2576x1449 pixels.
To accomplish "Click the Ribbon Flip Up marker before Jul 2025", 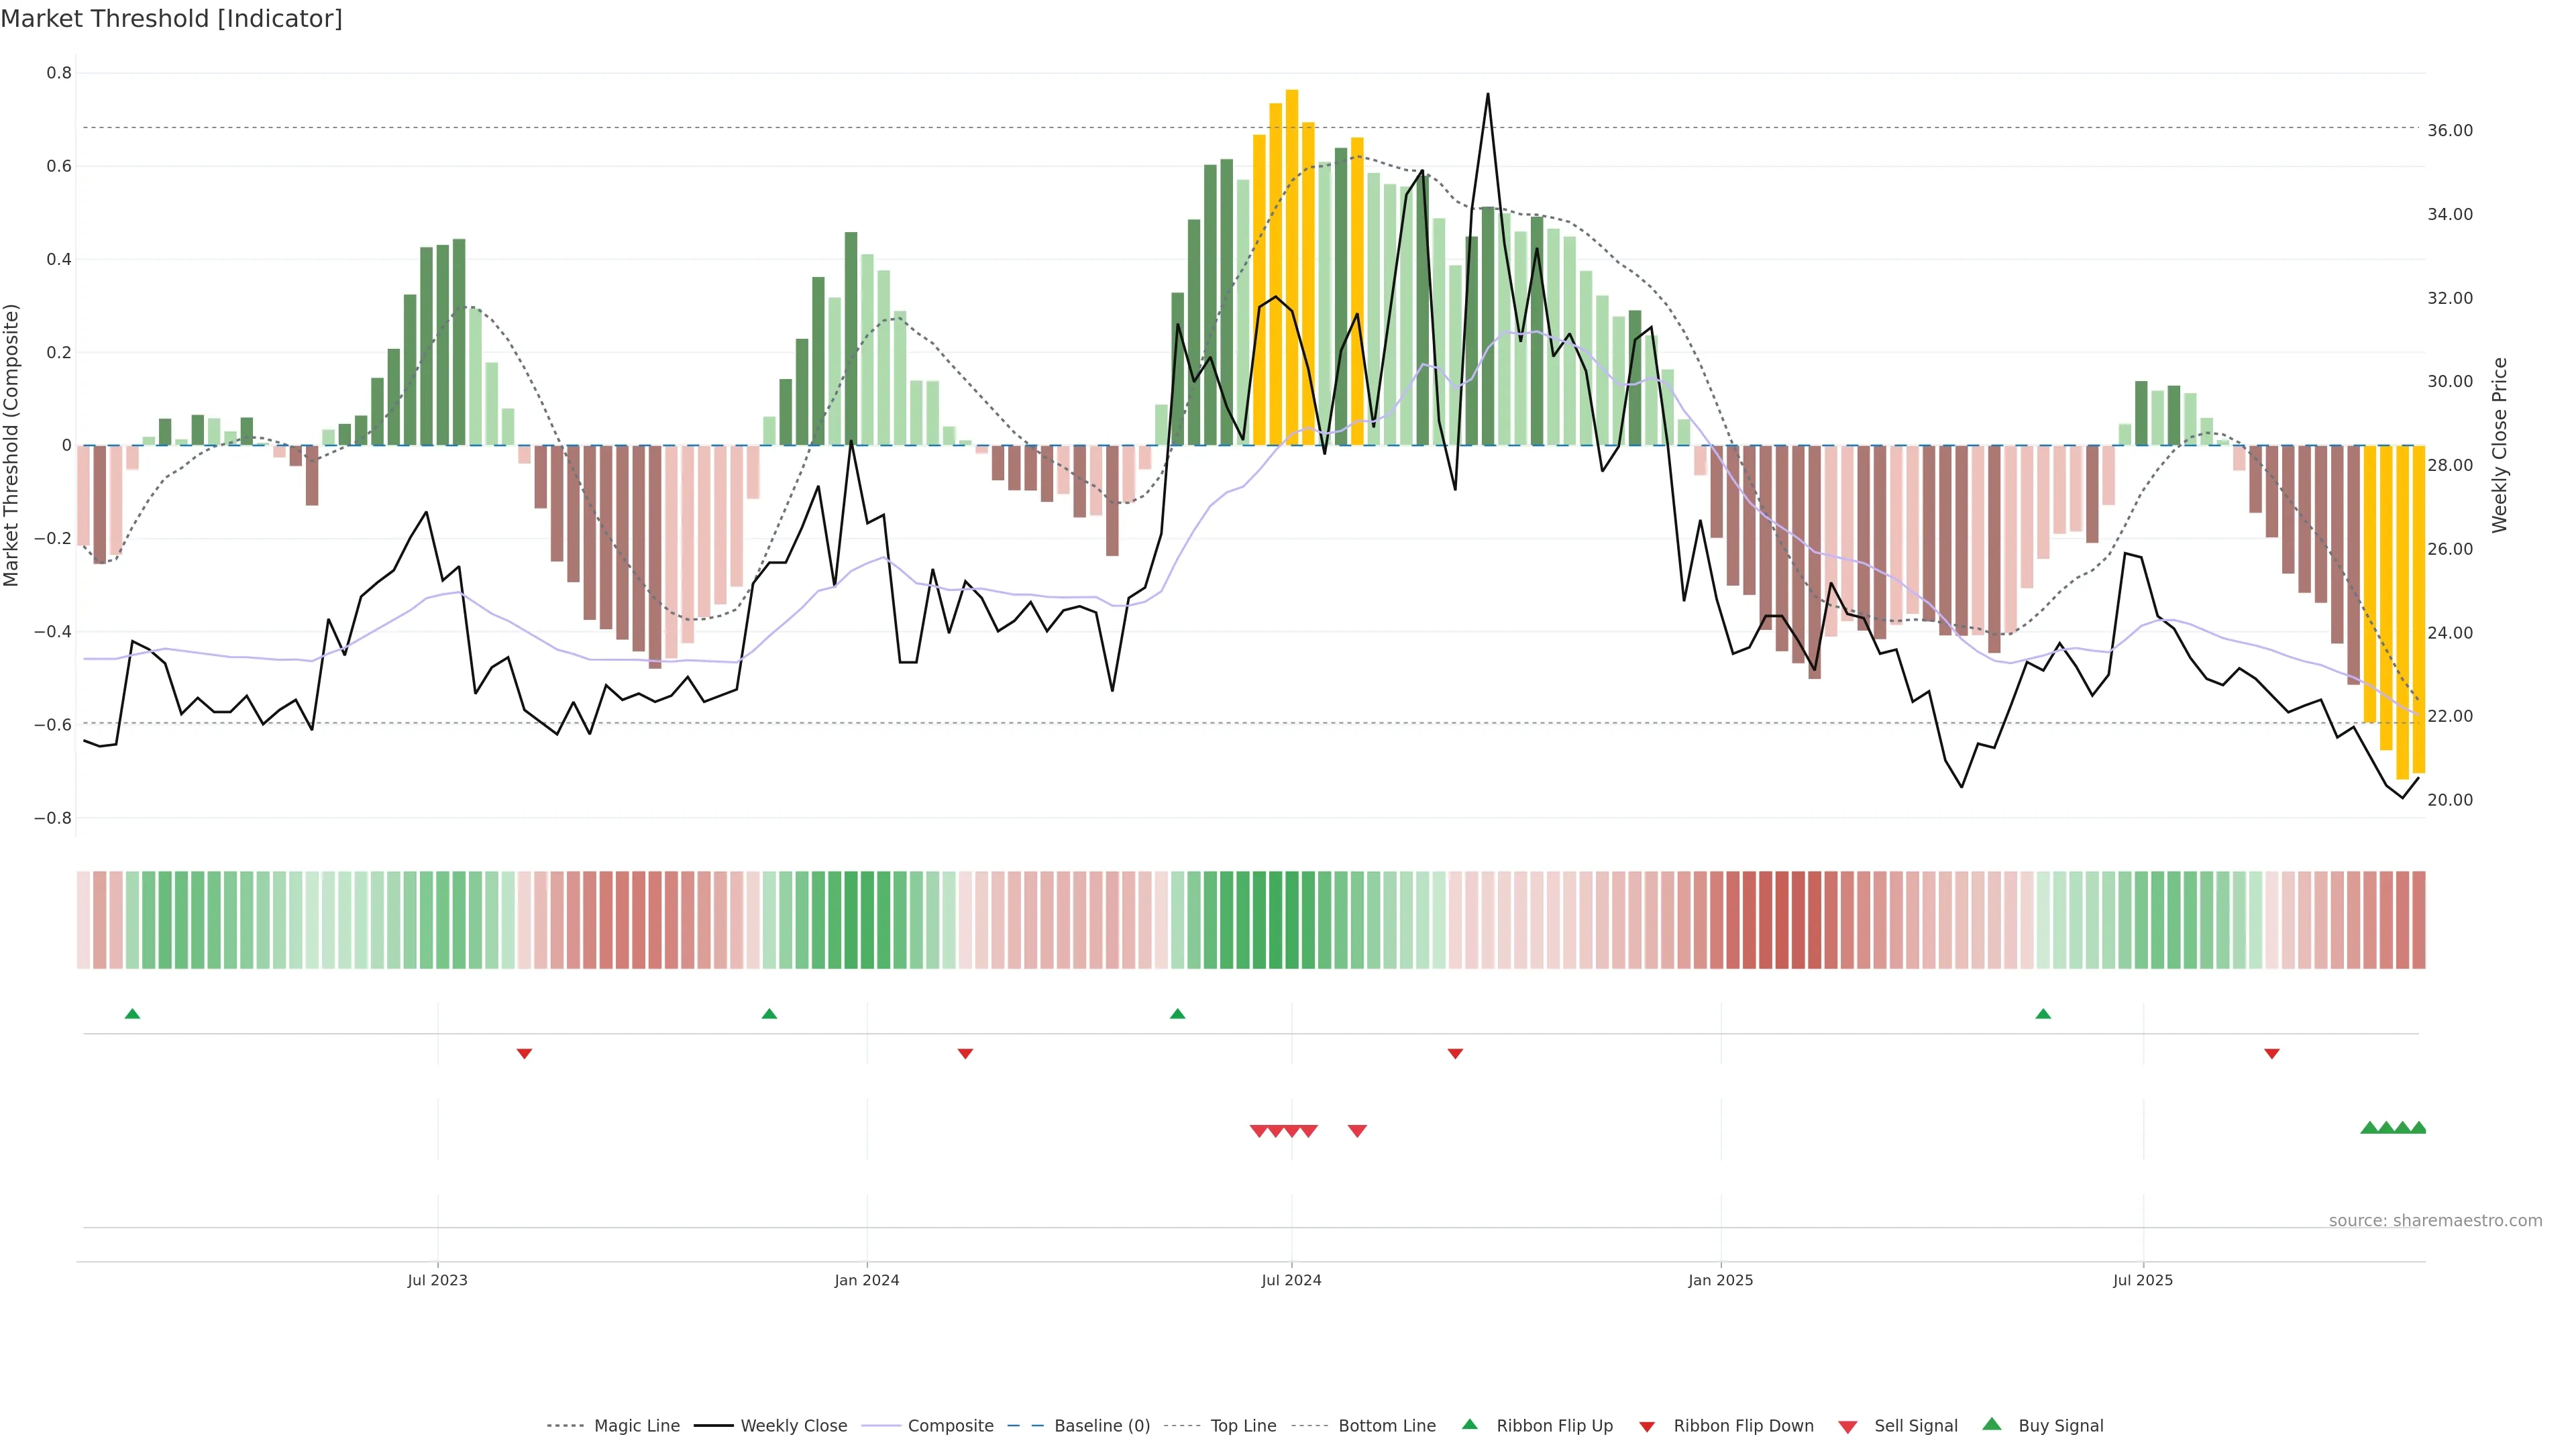I will click(2043, 1014).
